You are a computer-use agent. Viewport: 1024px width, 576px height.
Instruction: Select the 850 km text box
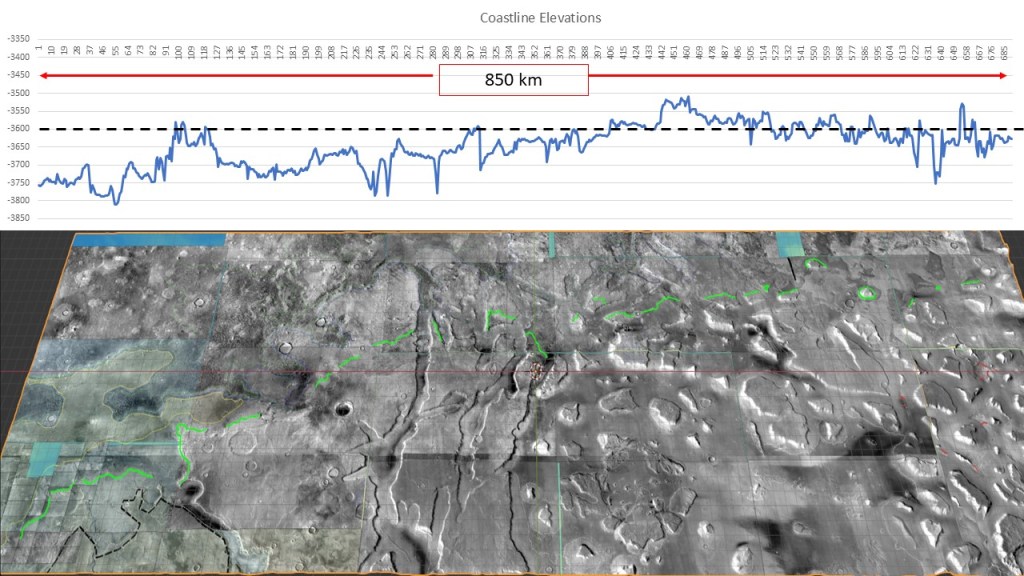(513, 80)
